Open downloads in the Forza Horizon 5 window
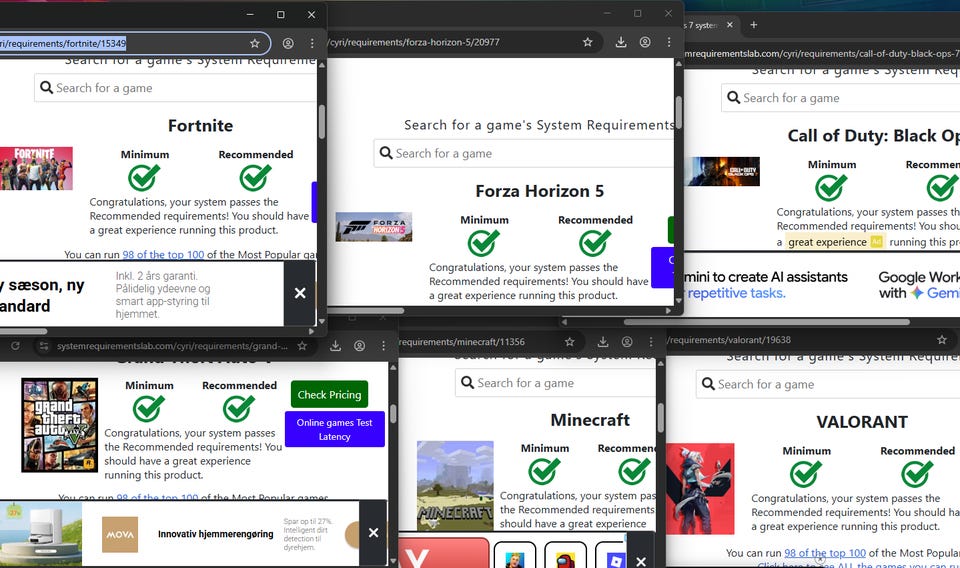This screenshot has height=568, width=960. tap(621, 42)
